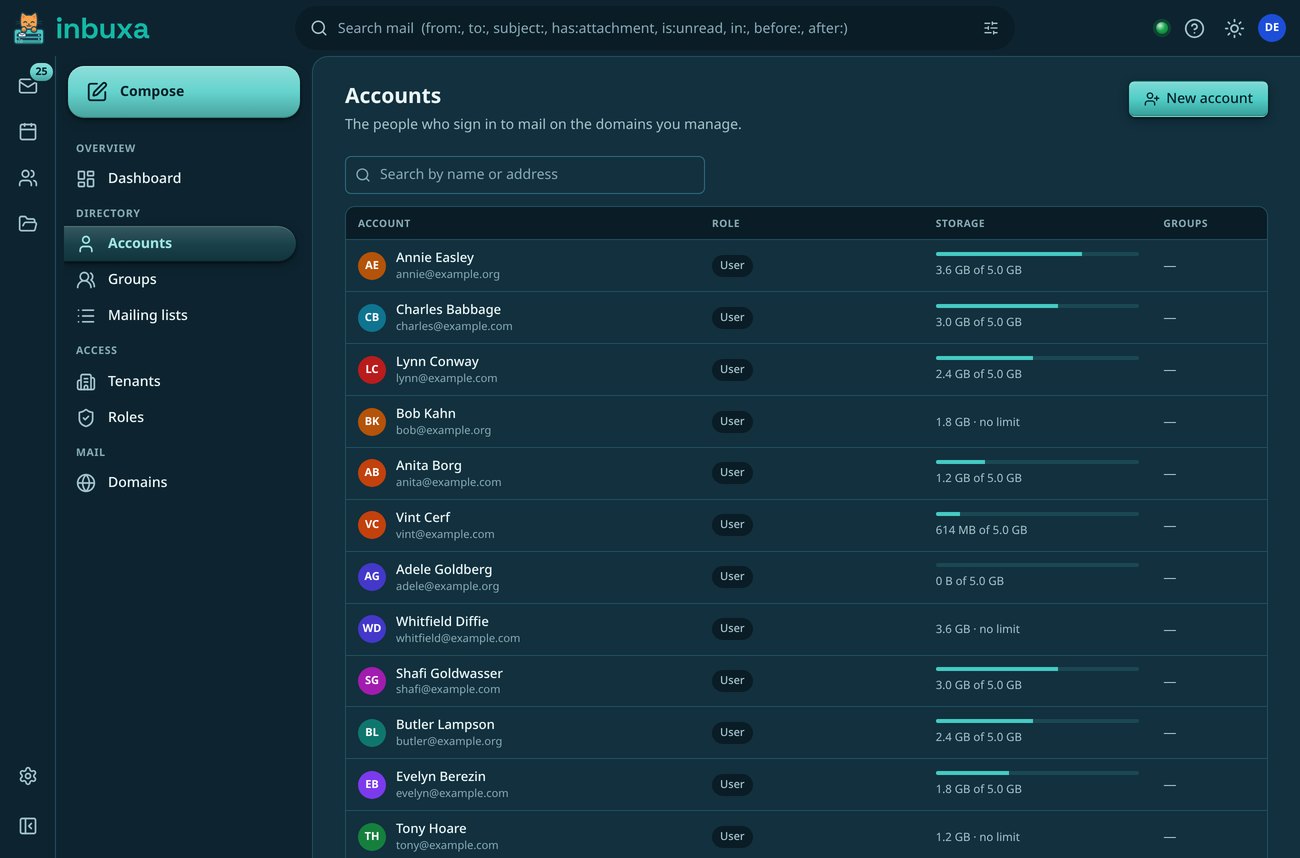The height and width of the screenshot is (858, 1300).
Task: Click Lynn Conway's LC avatar
Action: pyautogui.click(x=372, y=369)
